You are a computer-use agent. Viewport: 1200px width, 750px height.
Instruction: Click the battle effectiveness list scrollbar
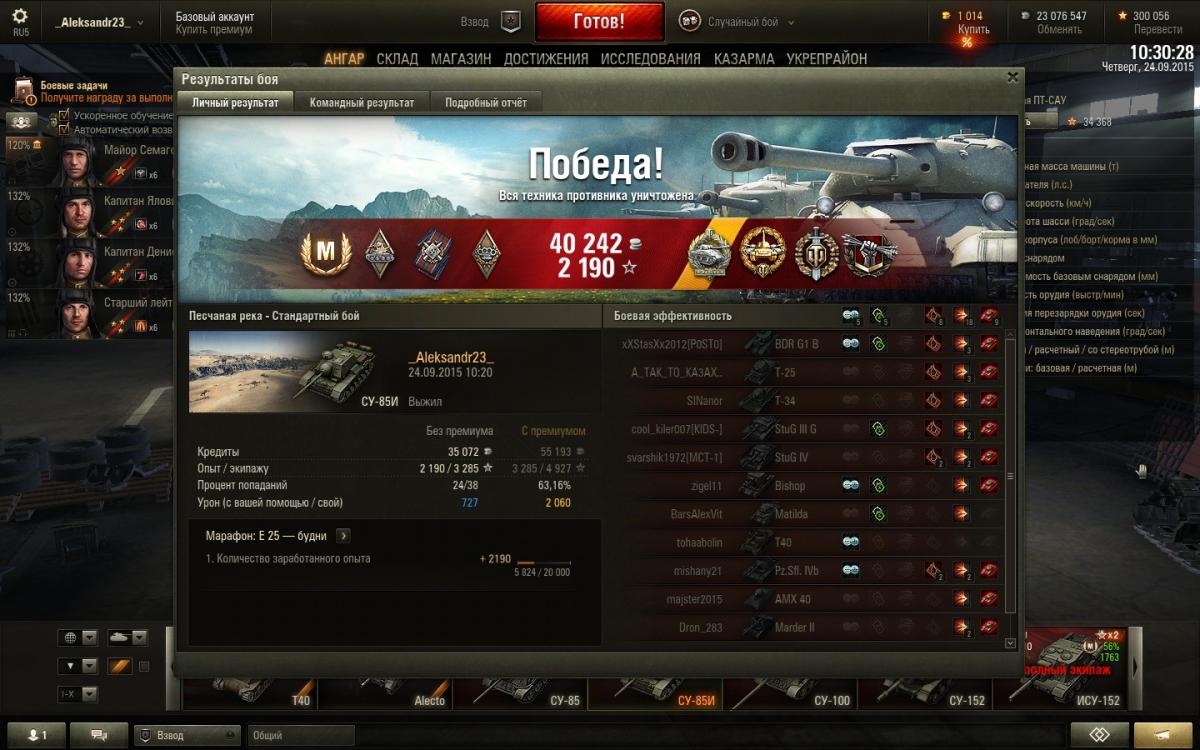(1010, 490)
